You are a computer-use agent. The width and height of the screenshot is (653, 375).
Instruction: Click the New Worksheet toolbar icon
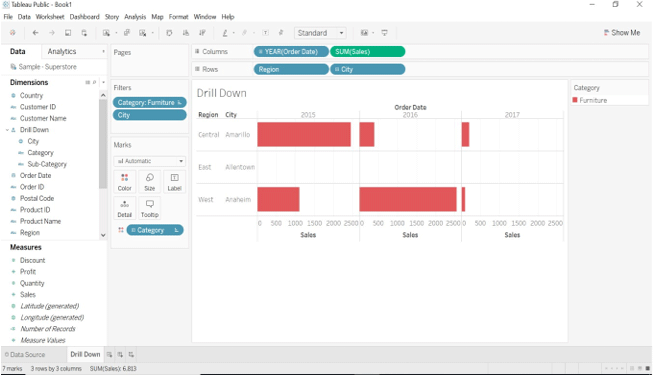point(107,33)
